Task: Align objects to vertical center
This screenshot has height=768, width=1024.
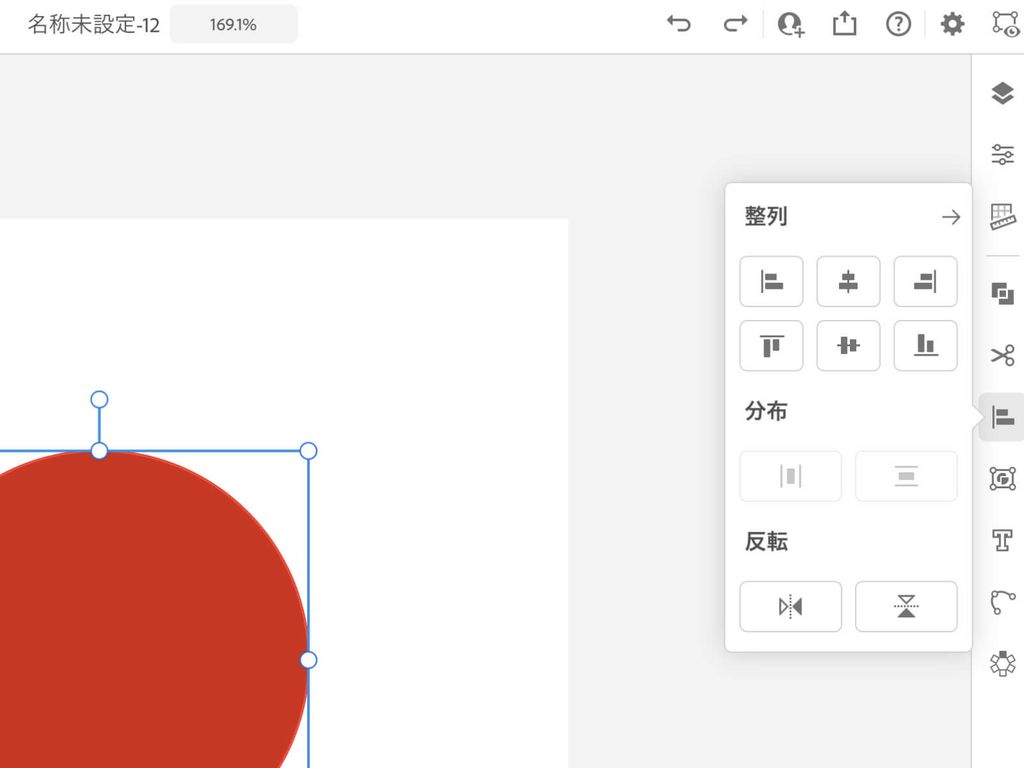Action: click(x=848, y=345)
